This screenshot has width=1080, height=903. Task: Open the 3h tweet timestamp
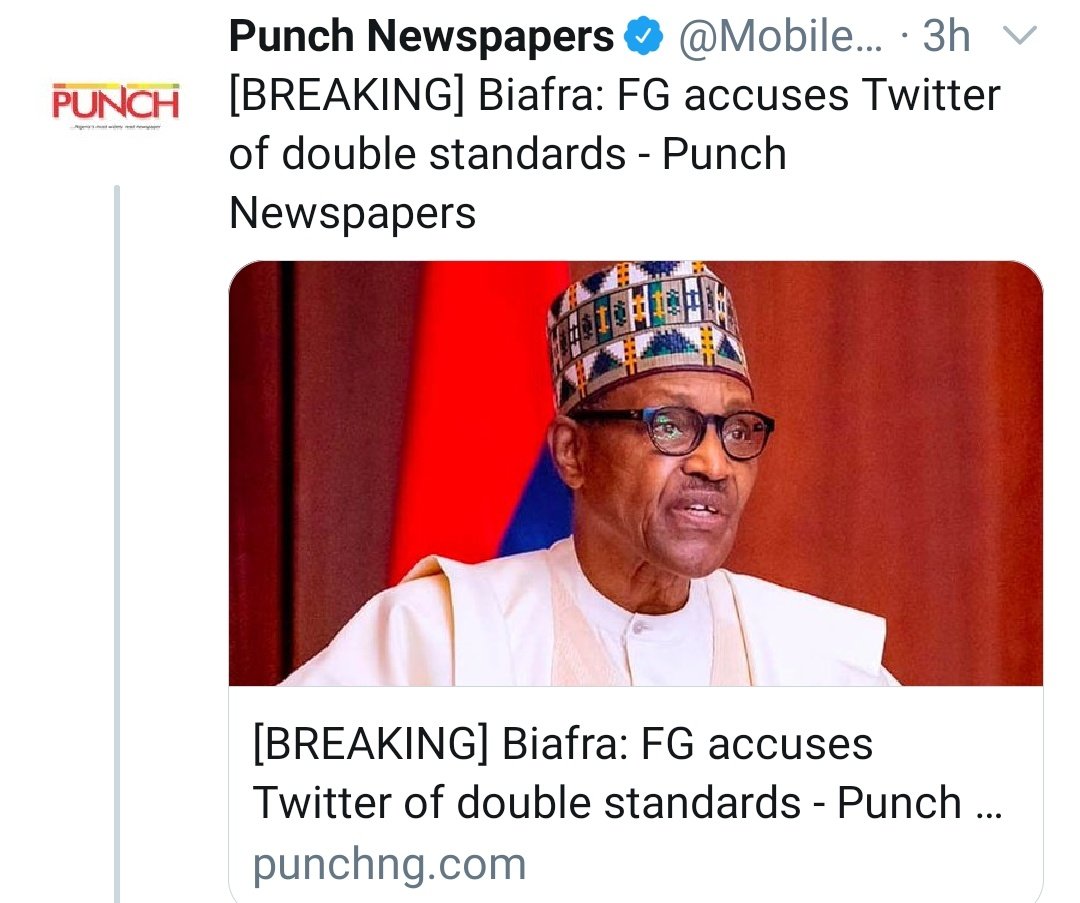[x=946, y=36]
